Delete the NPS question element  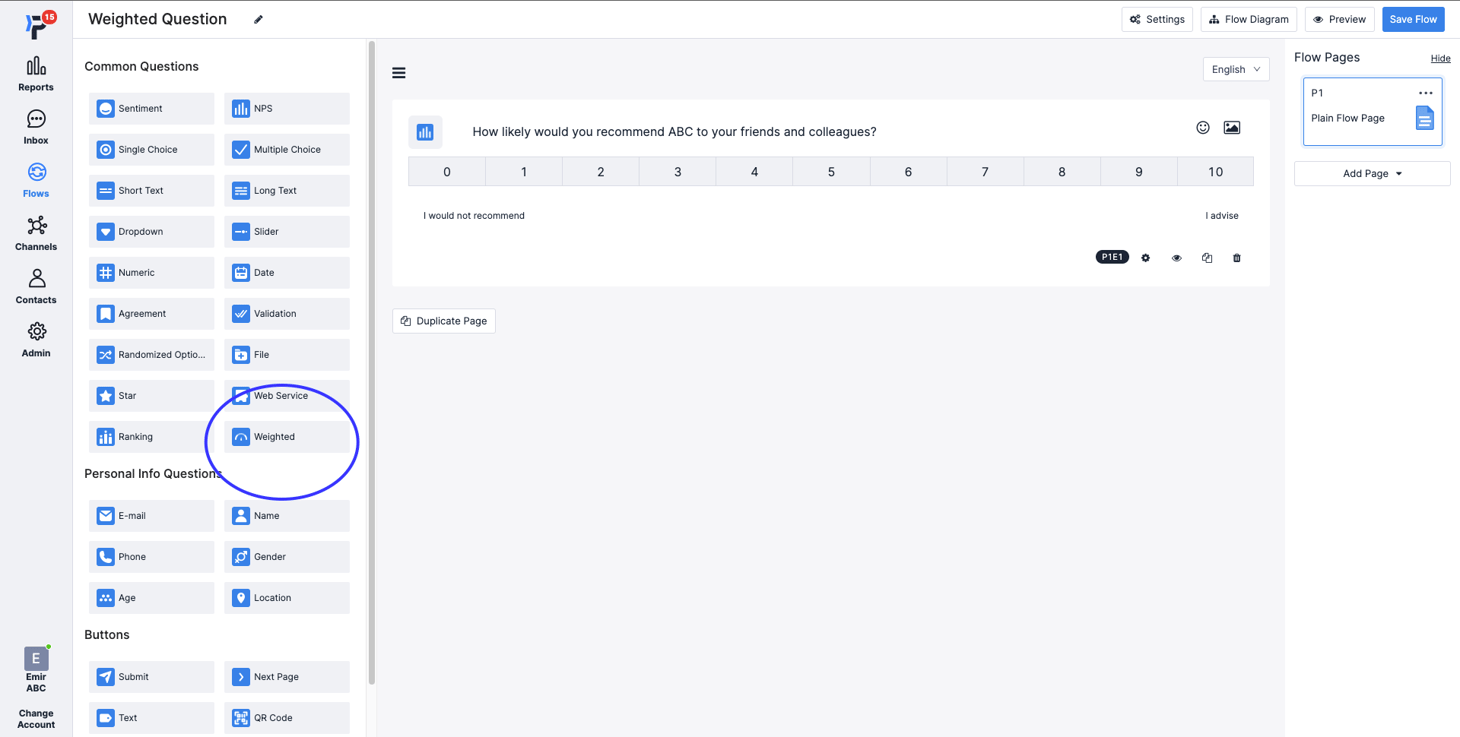tap(1236, 257)
